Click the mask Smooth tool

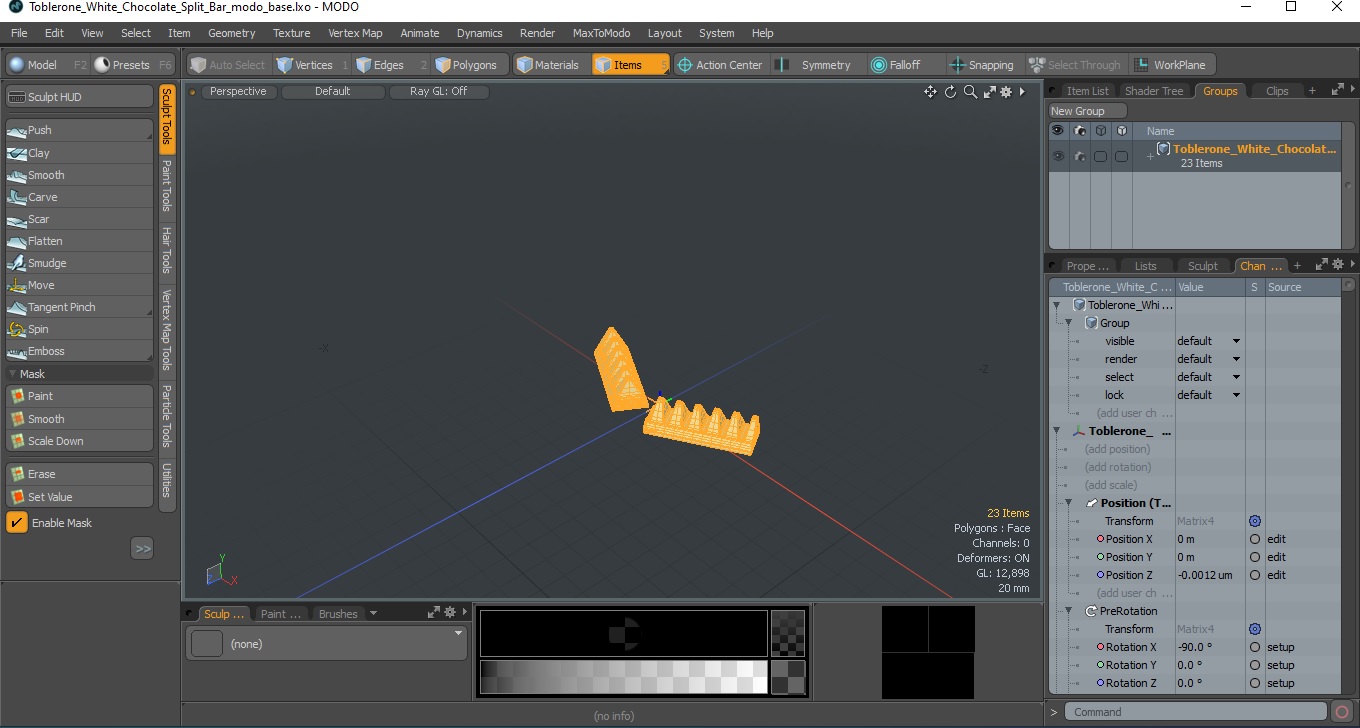click(79, 419)
